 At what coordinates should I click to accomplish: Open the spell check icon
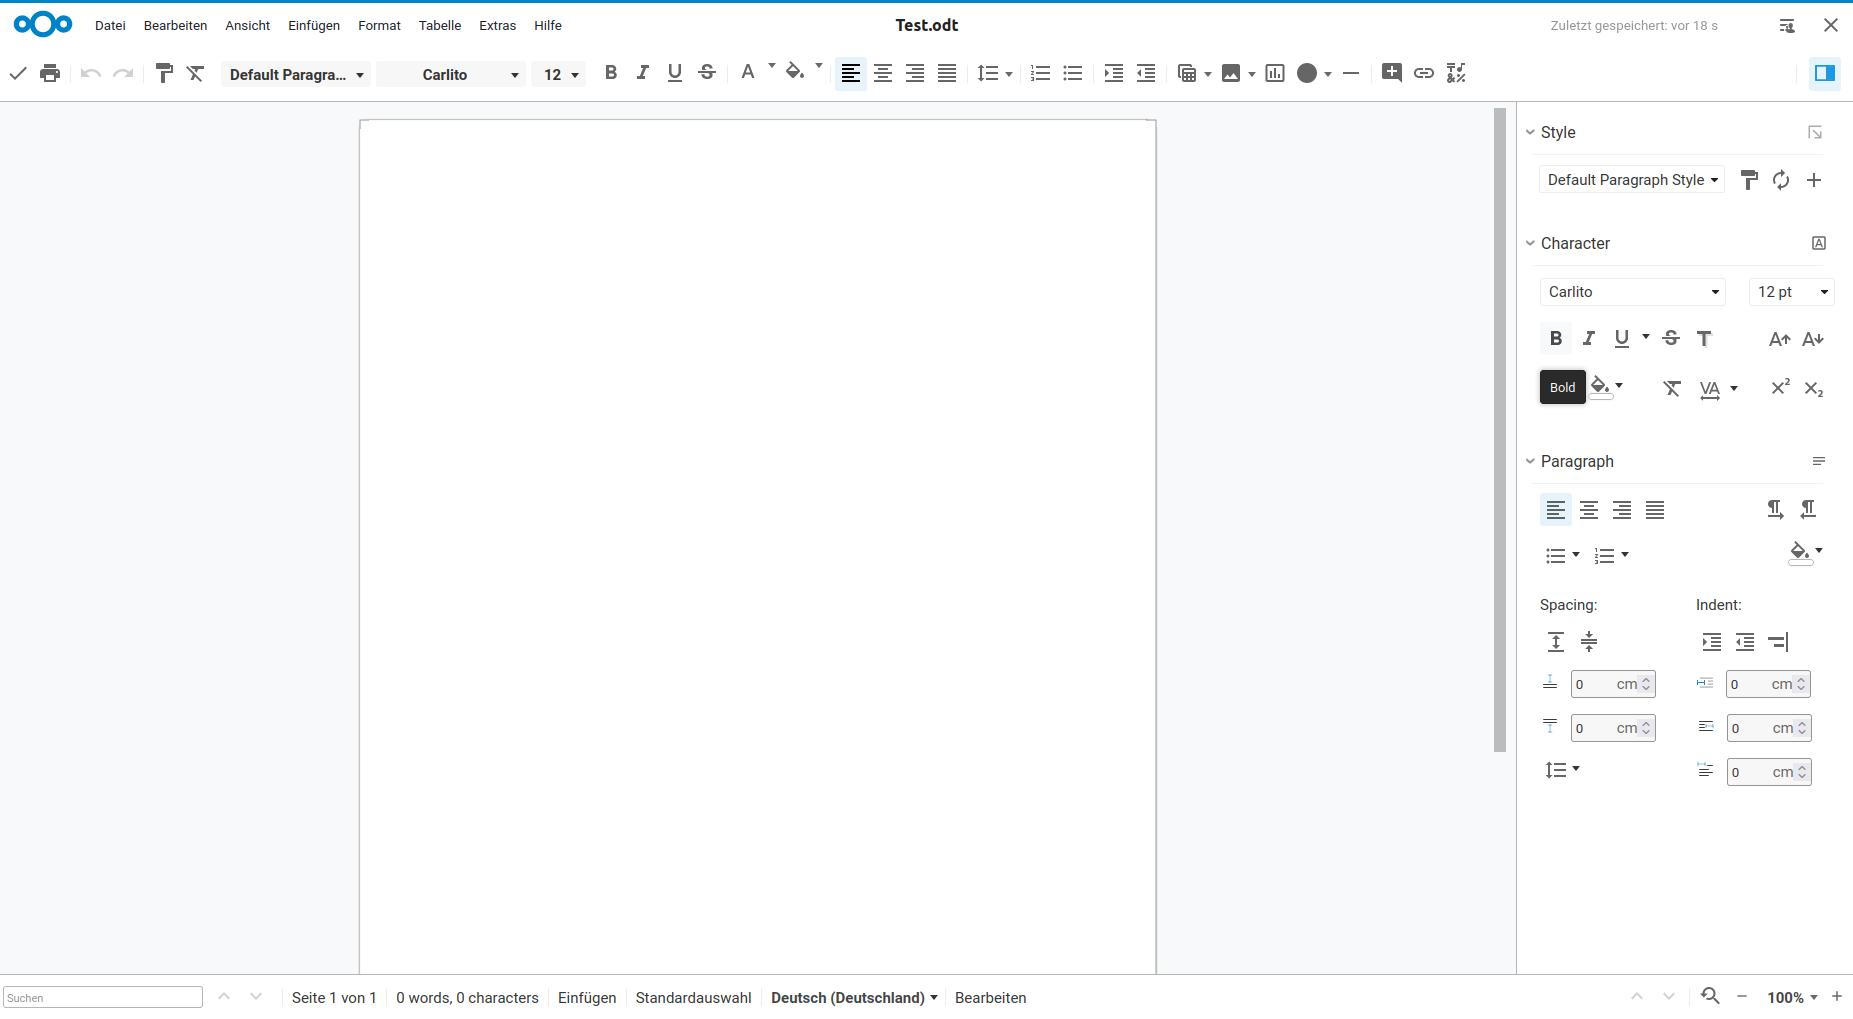pyautogui.click(x=1456, y=72)
